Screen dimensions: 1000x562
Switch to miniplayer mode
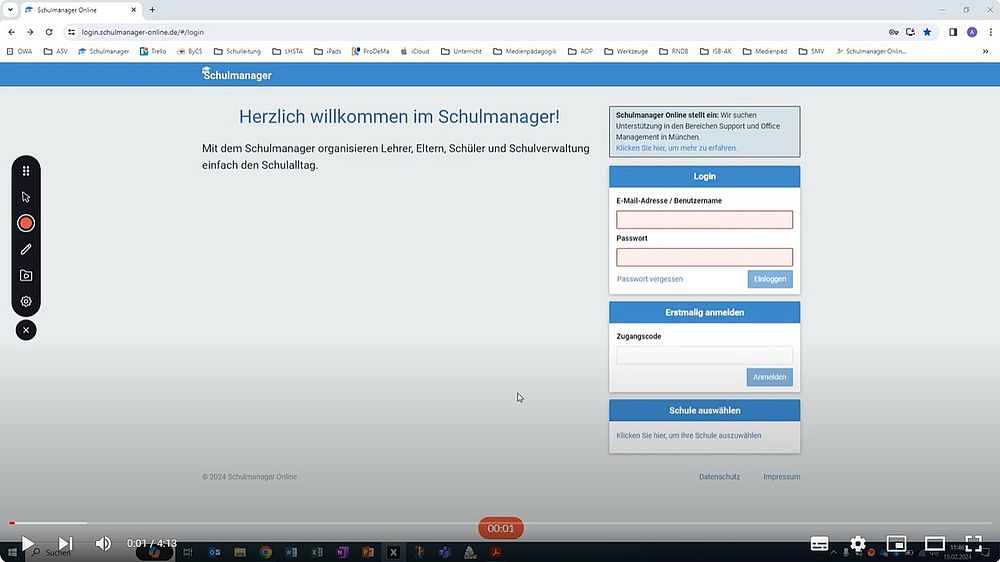(x=896, y=544)
